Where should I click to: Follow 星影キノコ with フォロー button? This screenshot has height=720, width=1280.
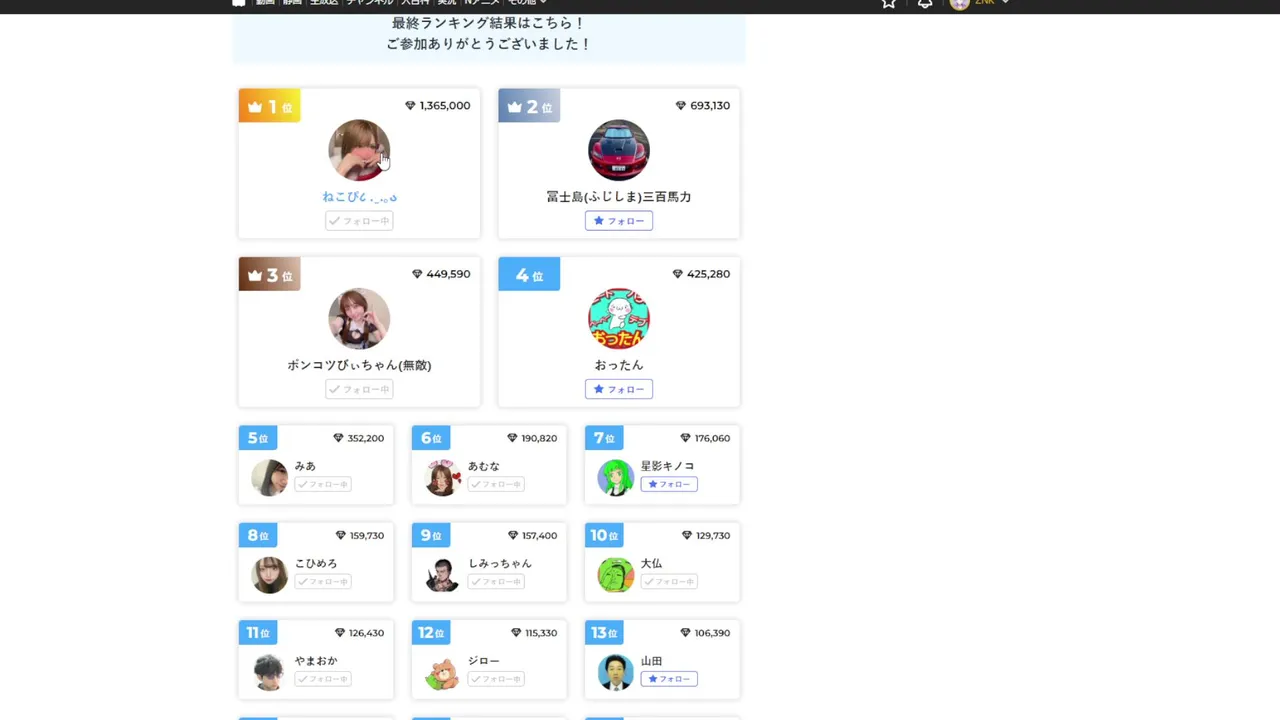click(669, 484)
